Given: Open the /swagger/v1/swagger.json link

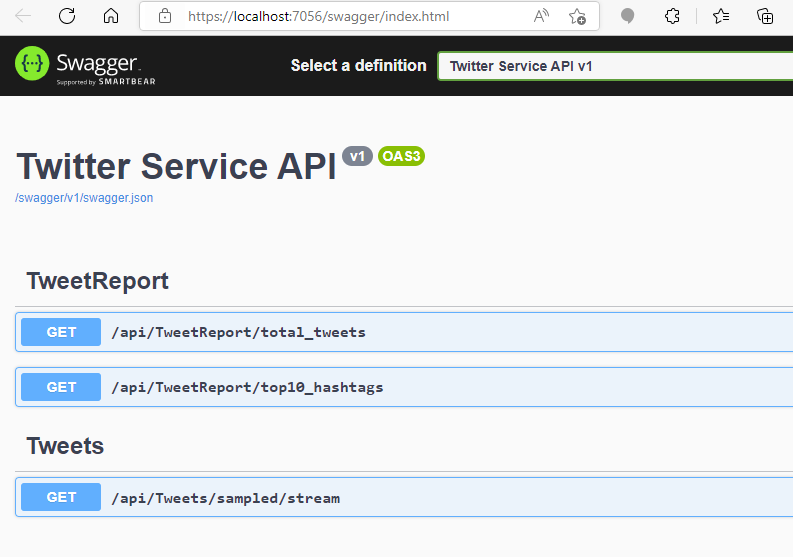Looking at the screenshot, I should click(84, 197).
